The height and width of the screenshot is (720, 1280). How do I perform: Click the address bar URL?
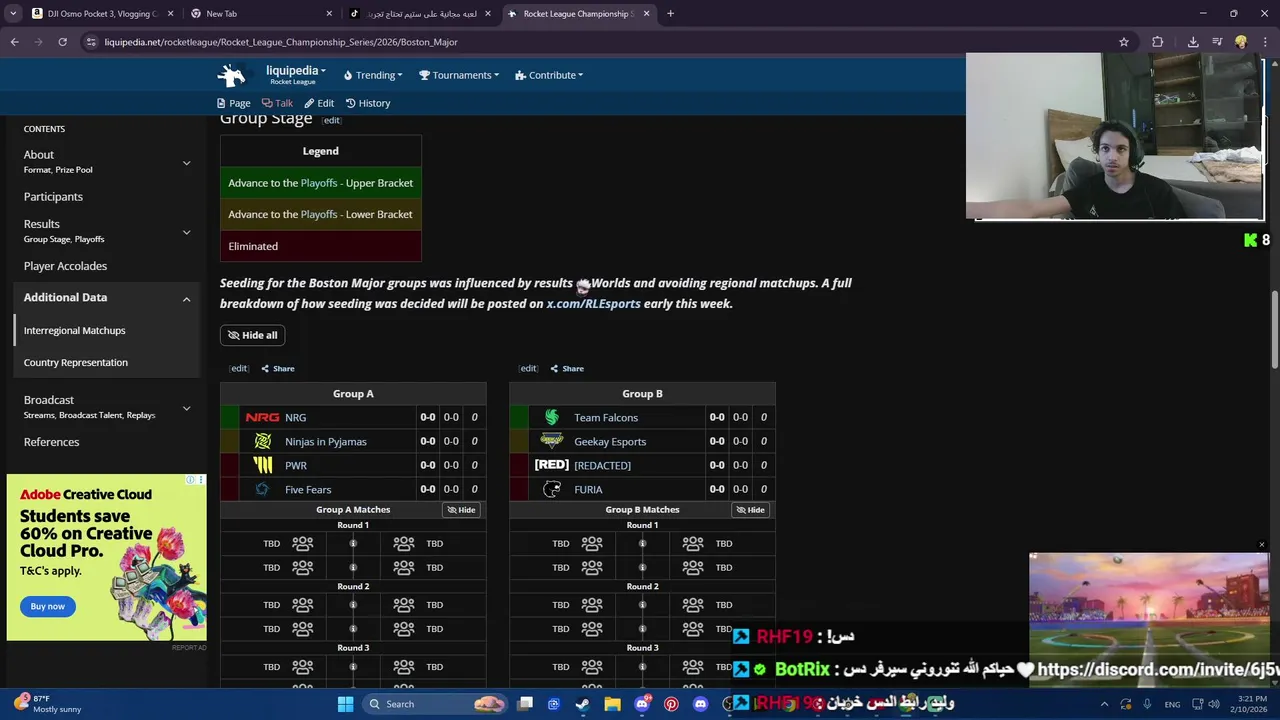pyautogui.click(x=281, y=42)
